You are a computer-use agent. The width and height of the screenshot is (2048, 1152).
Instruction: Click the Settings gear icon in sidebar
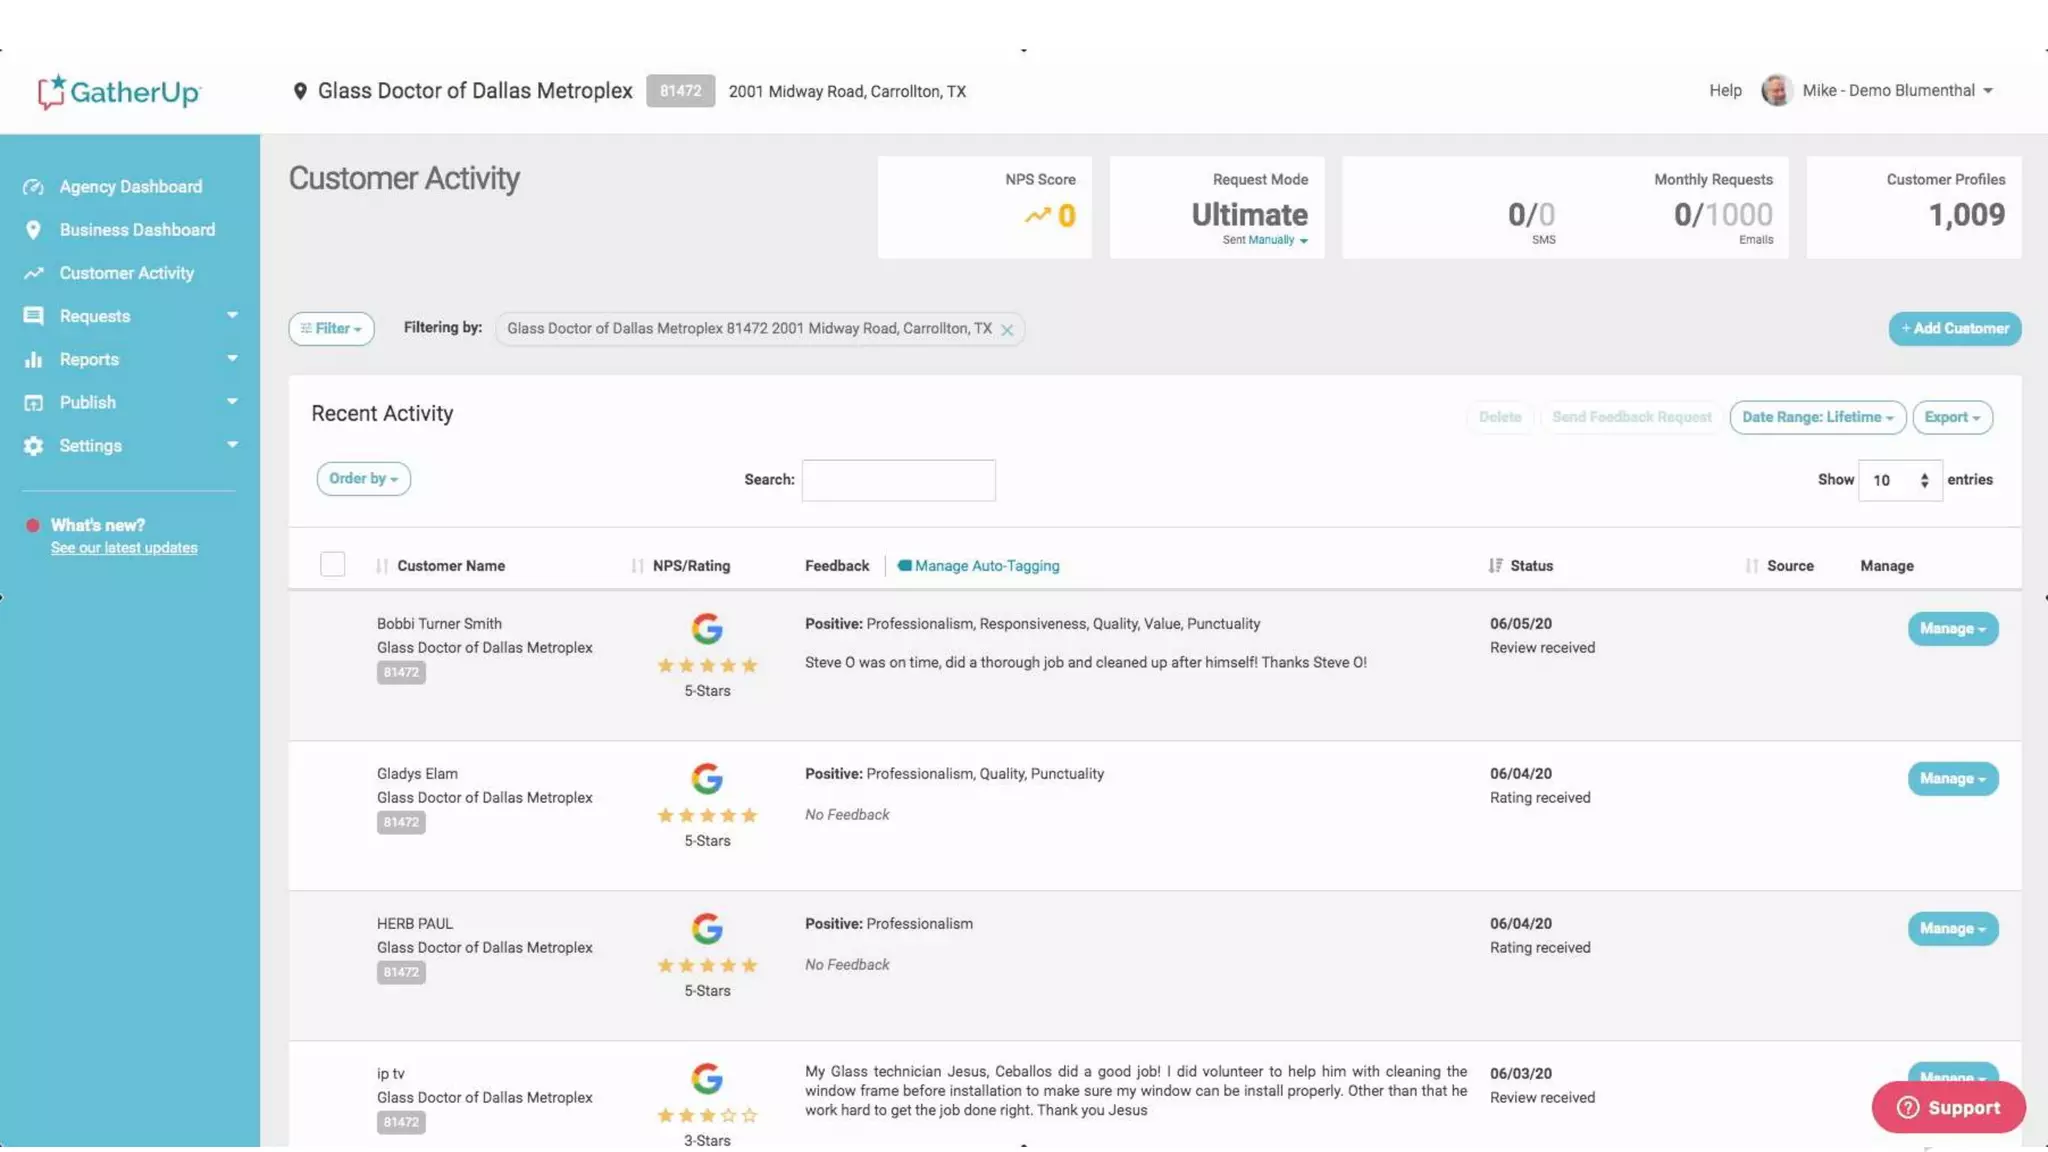click(33, 446)
